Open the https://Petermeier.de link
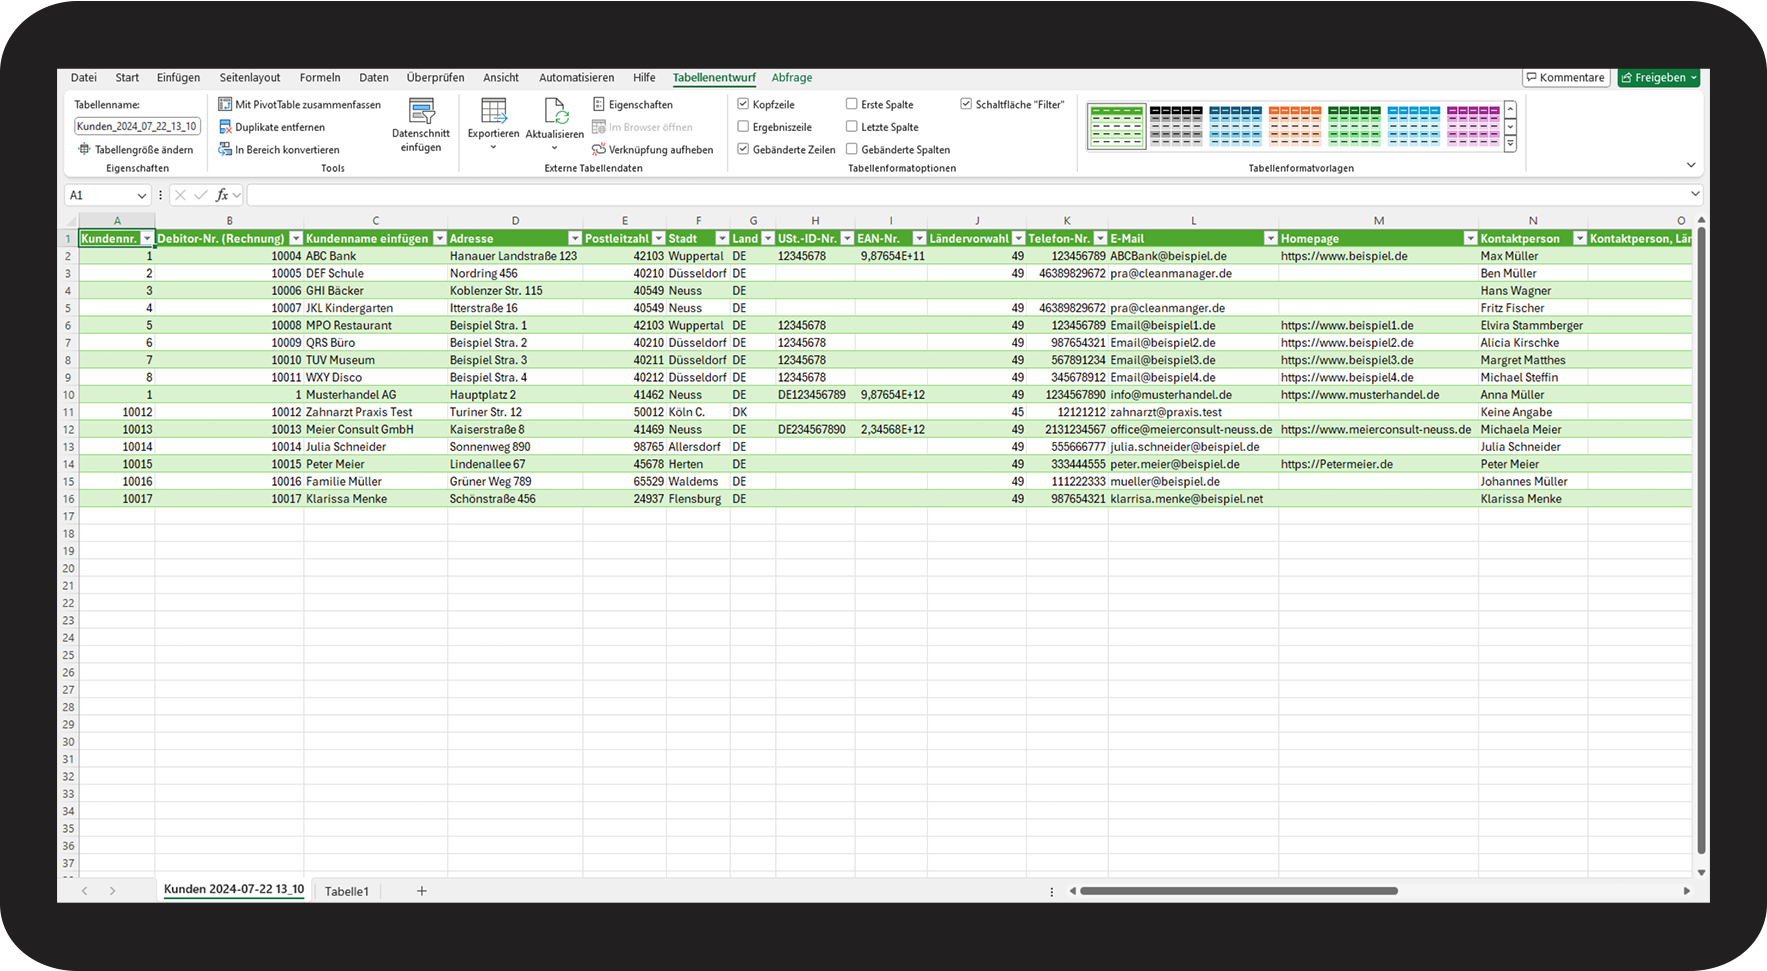 pyautogui.click(x=1337, y=464)
